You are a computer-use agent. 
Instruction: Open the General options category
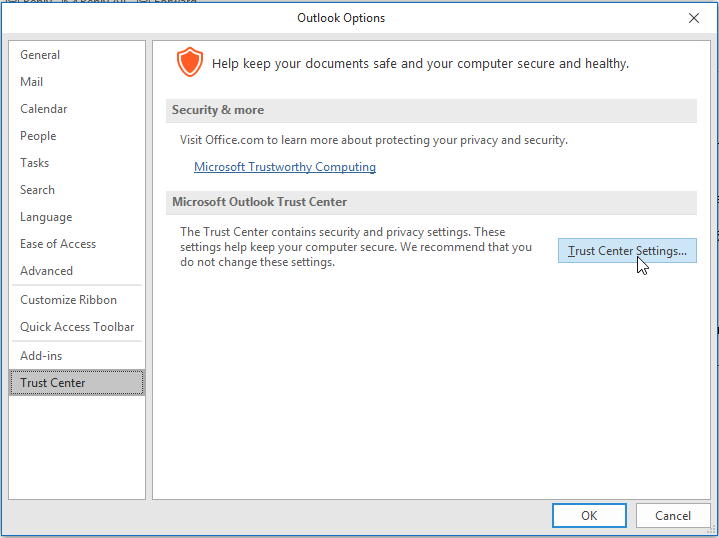pos(40,55)
